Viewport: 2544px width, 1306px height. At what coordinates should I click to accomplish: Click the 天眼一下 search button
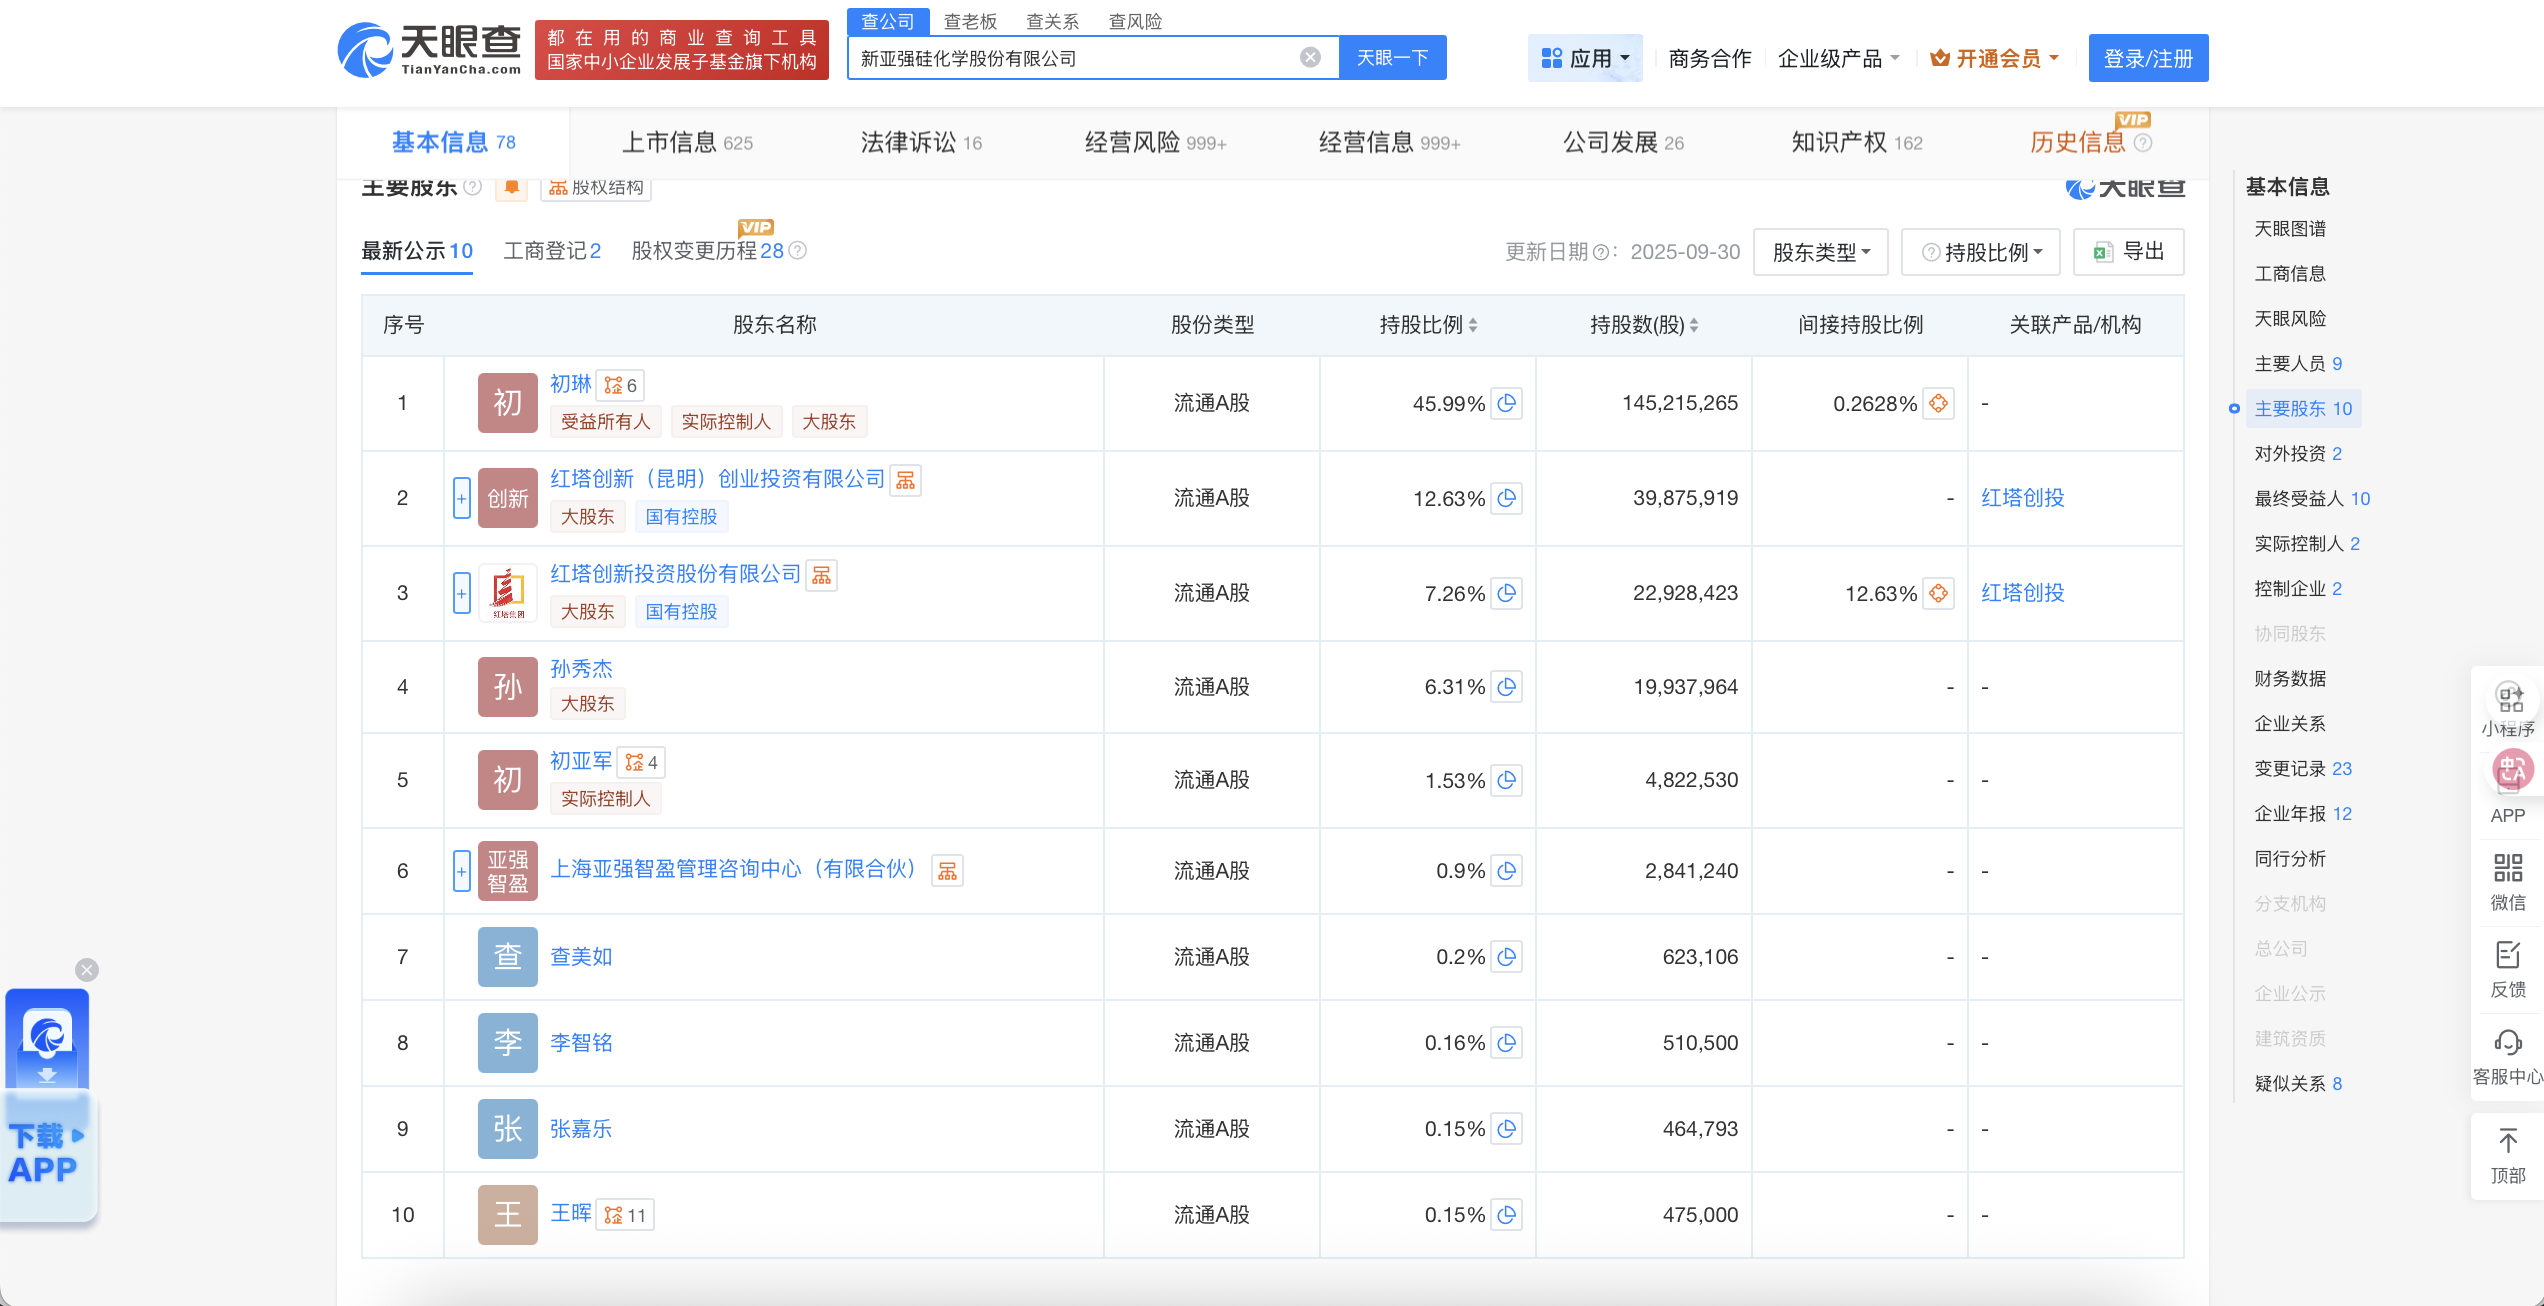(1392, 57)
